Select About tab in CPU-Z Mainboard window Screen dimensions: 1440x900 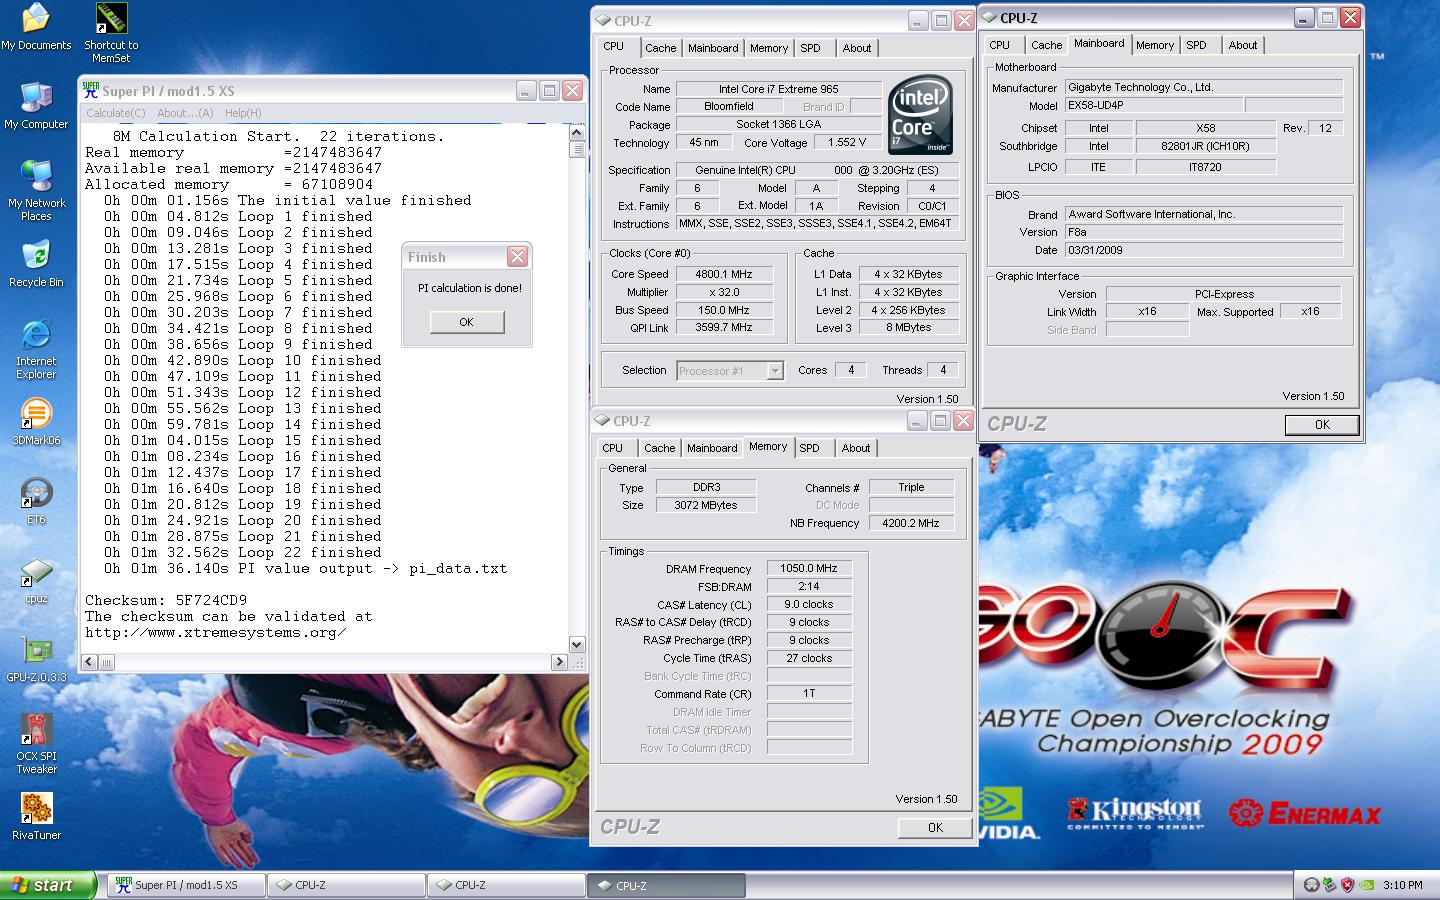coord(1243,45)
